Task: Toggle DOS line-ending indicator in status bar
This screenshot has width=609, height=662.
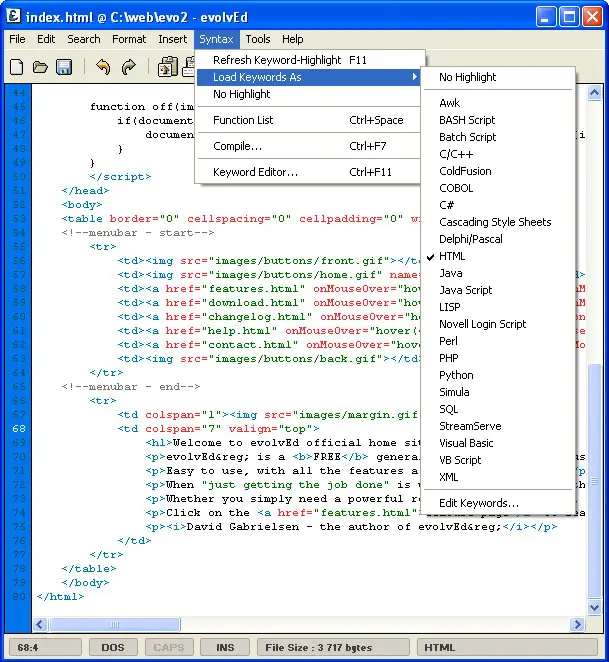Action: click(x=113, y=647)
